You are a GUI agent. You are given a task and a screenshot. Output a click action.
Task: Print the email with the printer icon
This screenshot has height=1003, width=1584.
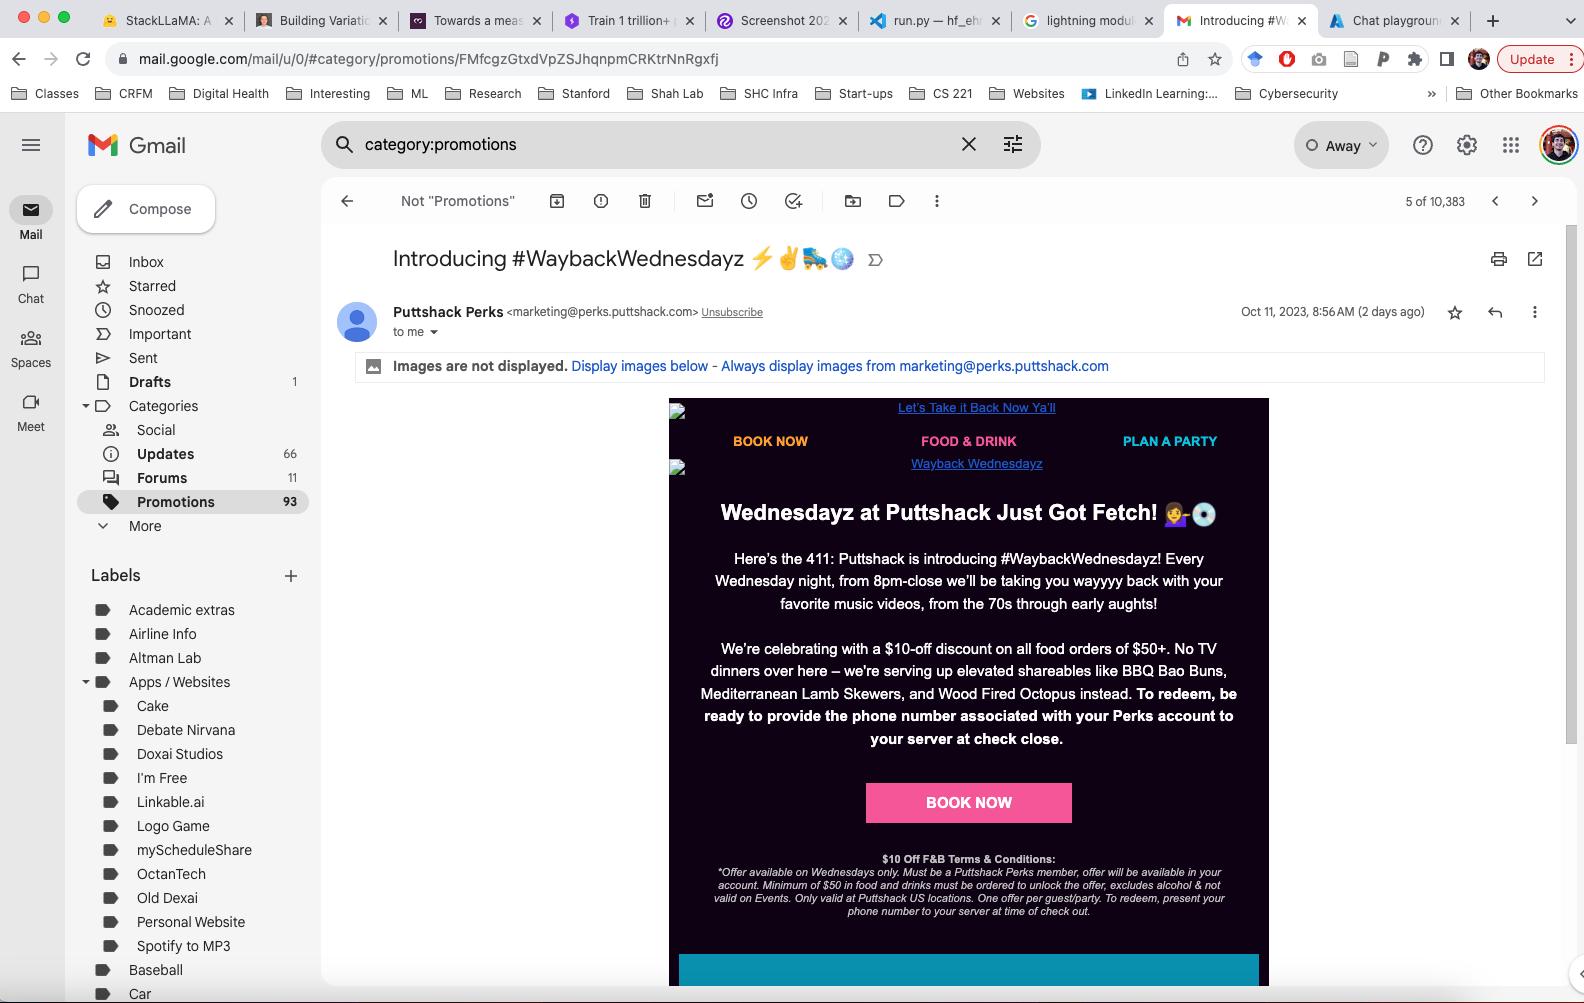[1499, 259]
